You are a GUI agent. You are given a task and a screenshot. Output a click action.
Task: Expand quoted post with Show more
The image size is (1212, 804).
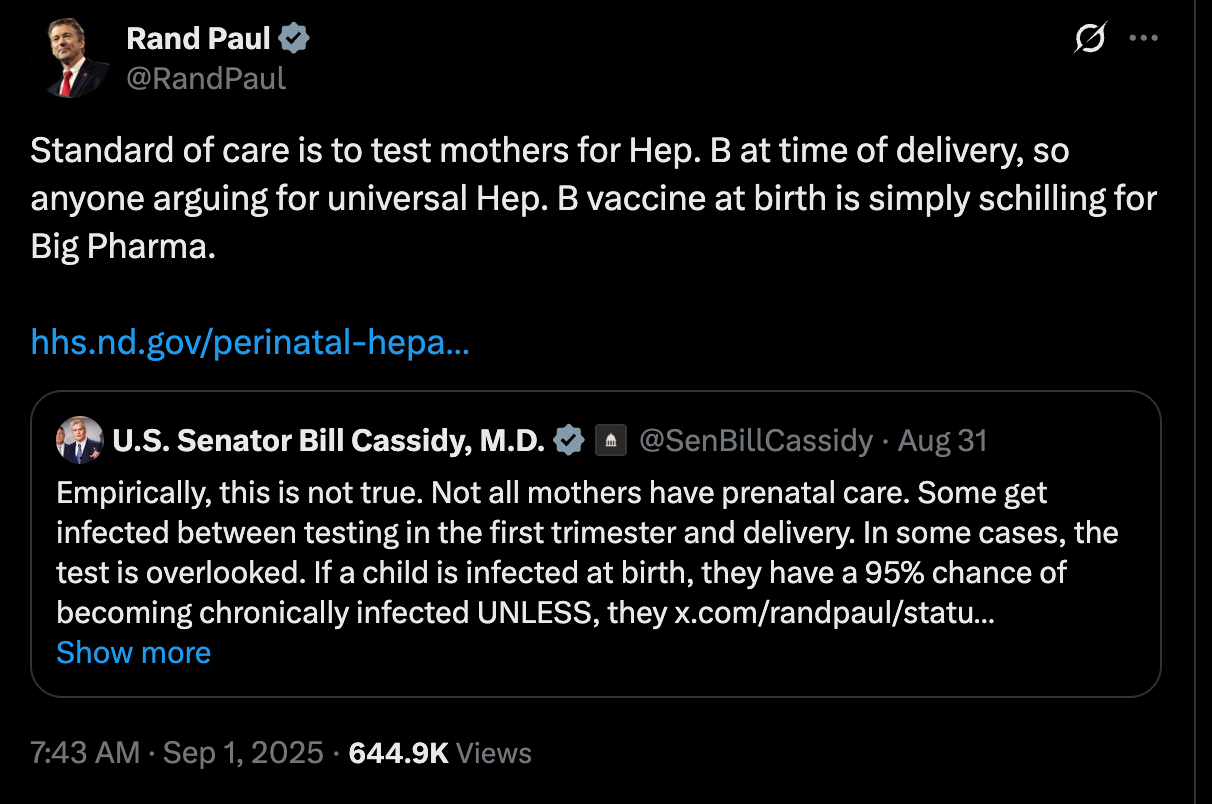tap(133, 653)
